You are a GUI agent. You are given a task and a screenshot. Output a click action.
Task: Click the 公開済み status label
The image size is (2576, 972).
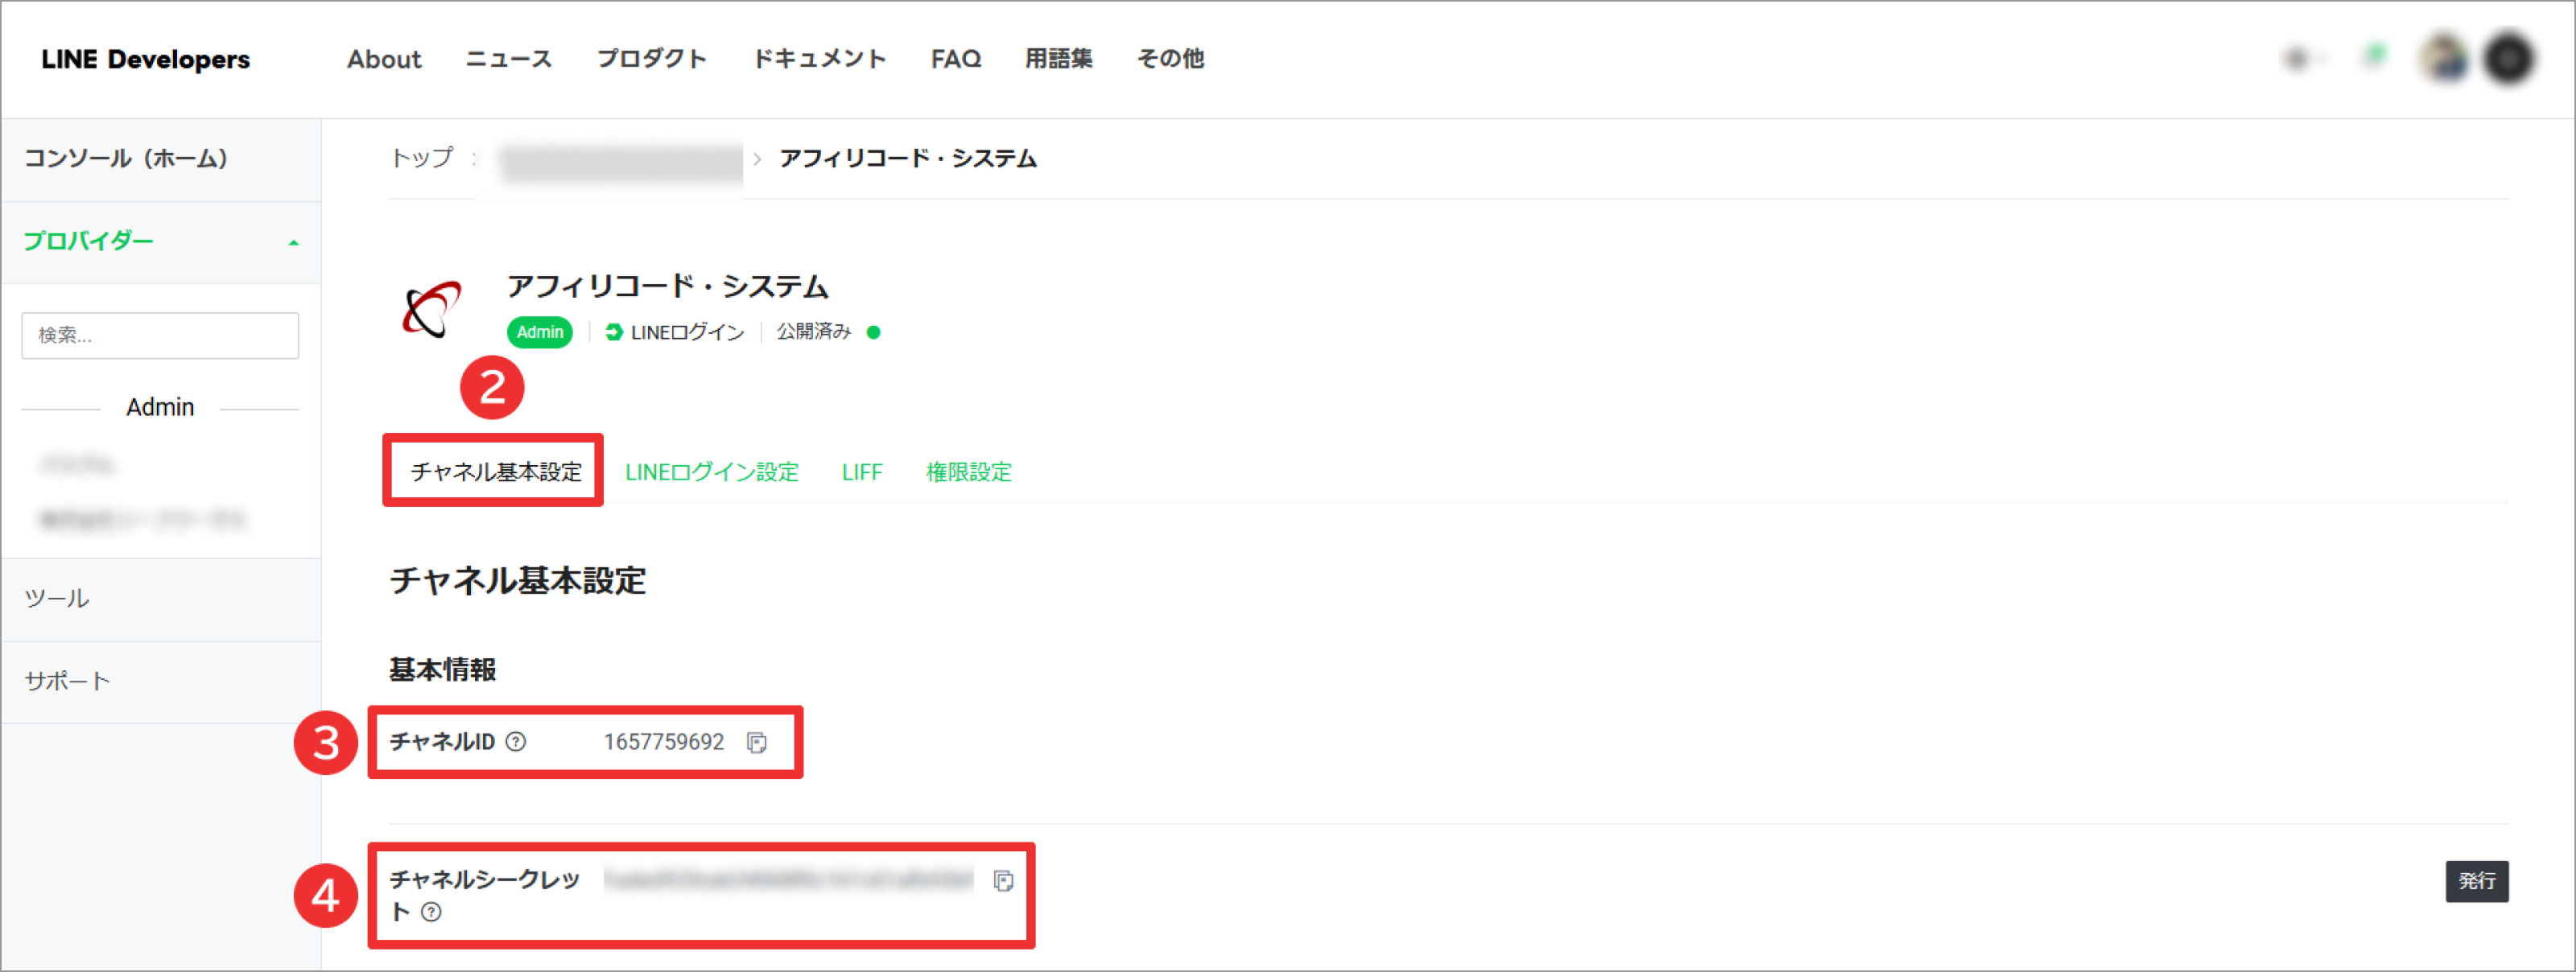coord(814,332)
